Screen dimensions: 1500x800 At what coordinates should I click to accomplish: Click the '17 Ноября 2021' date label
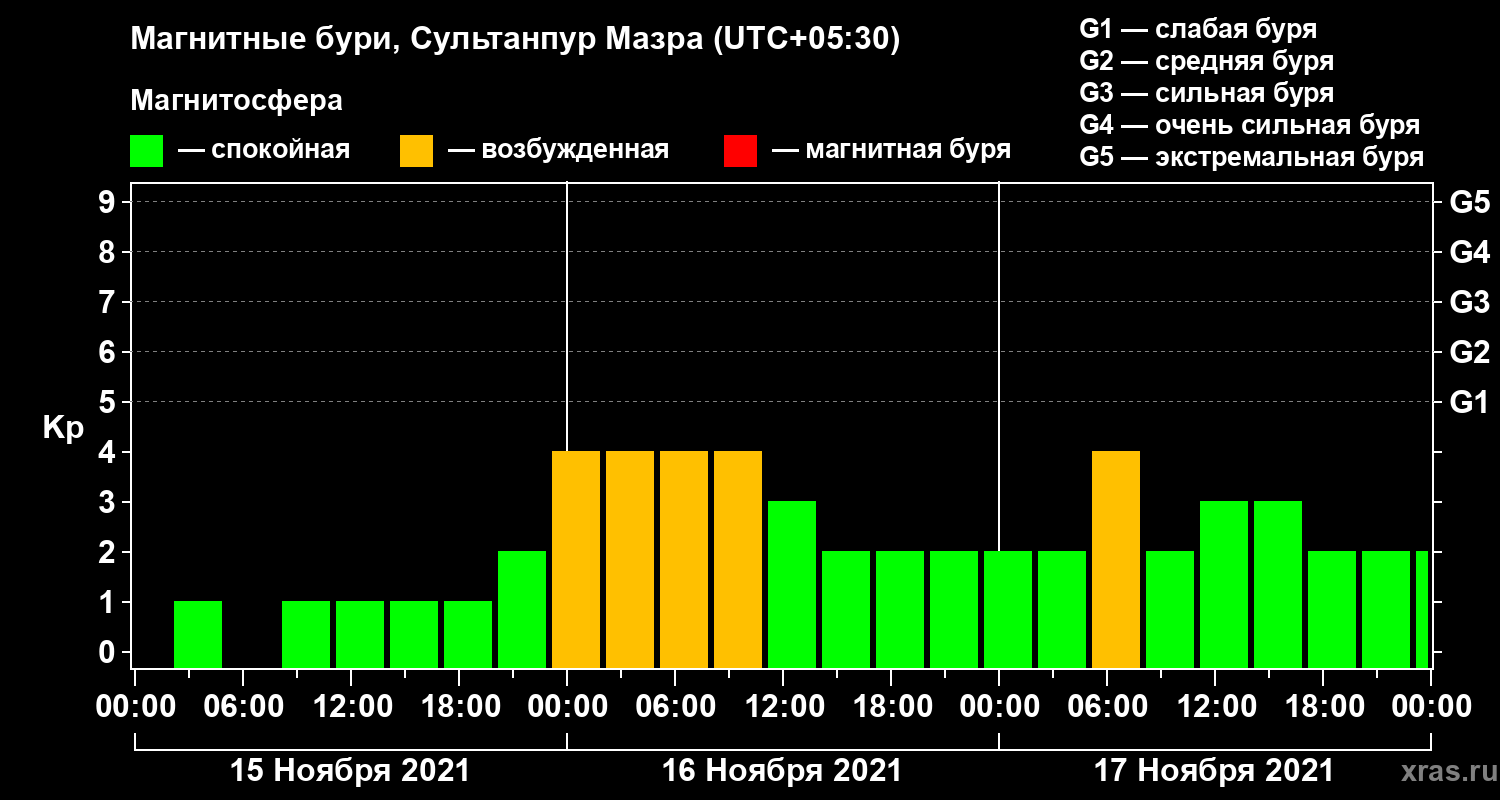[1214, 771]
